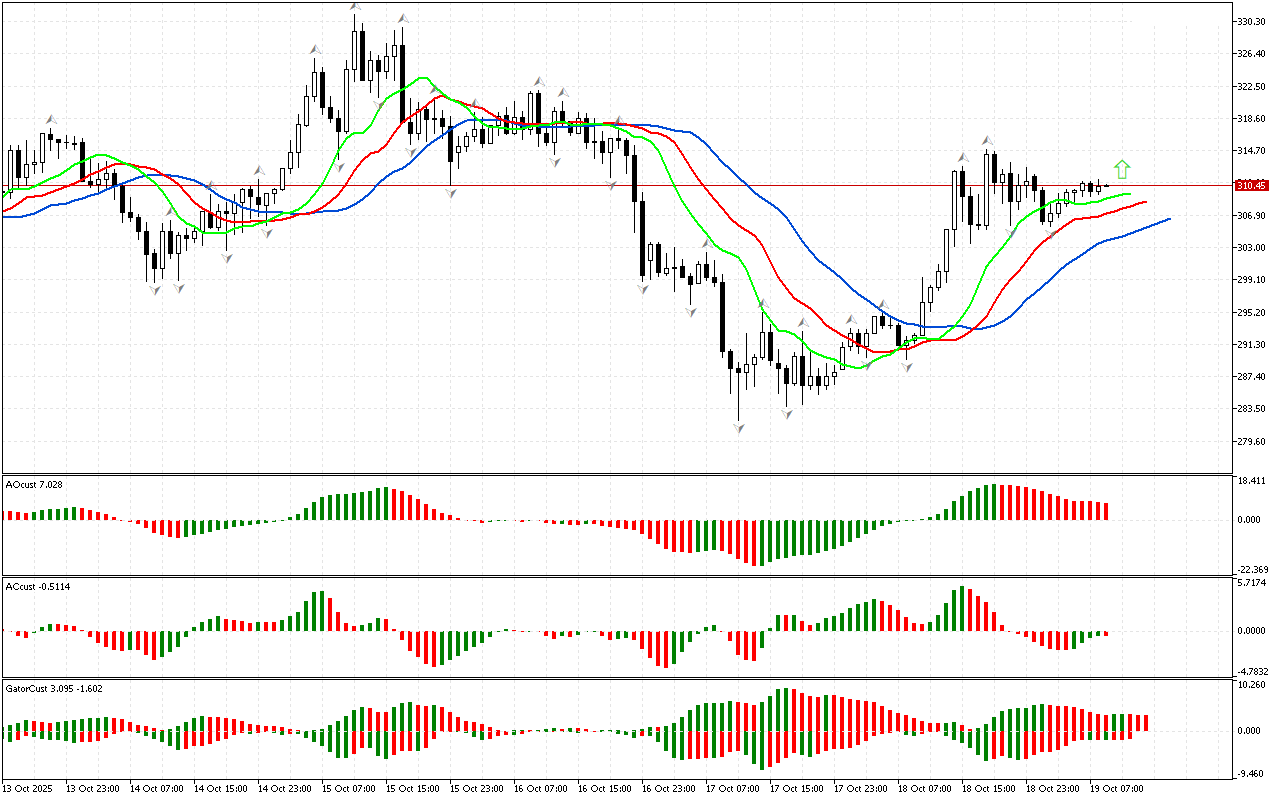Click the current price tag 310.45
This screenshot has height=800, width=1280.
(1252, 186)
